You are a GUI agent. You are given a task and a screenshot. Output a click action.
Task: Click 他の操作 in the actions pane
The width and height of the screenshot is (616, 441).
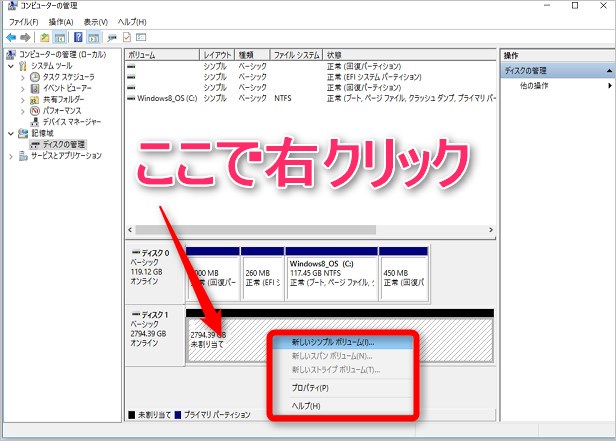point(534,85)
